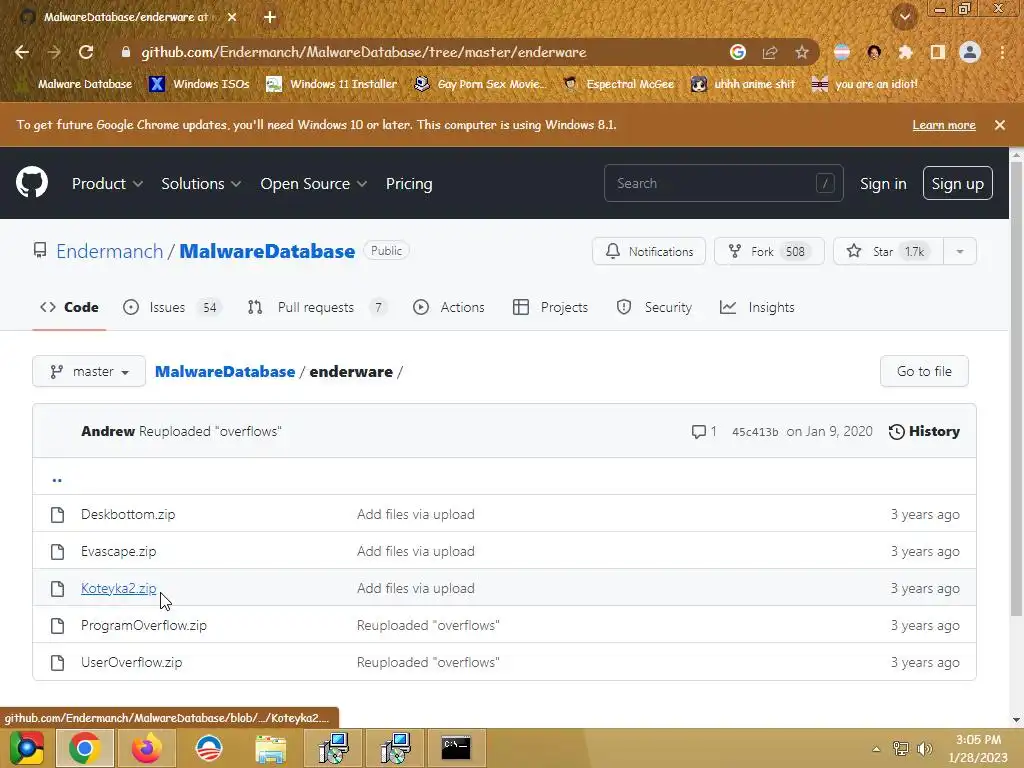
Task: Click the file icon next to Deskbottom.zip
Action: click(x=57, y=515)
